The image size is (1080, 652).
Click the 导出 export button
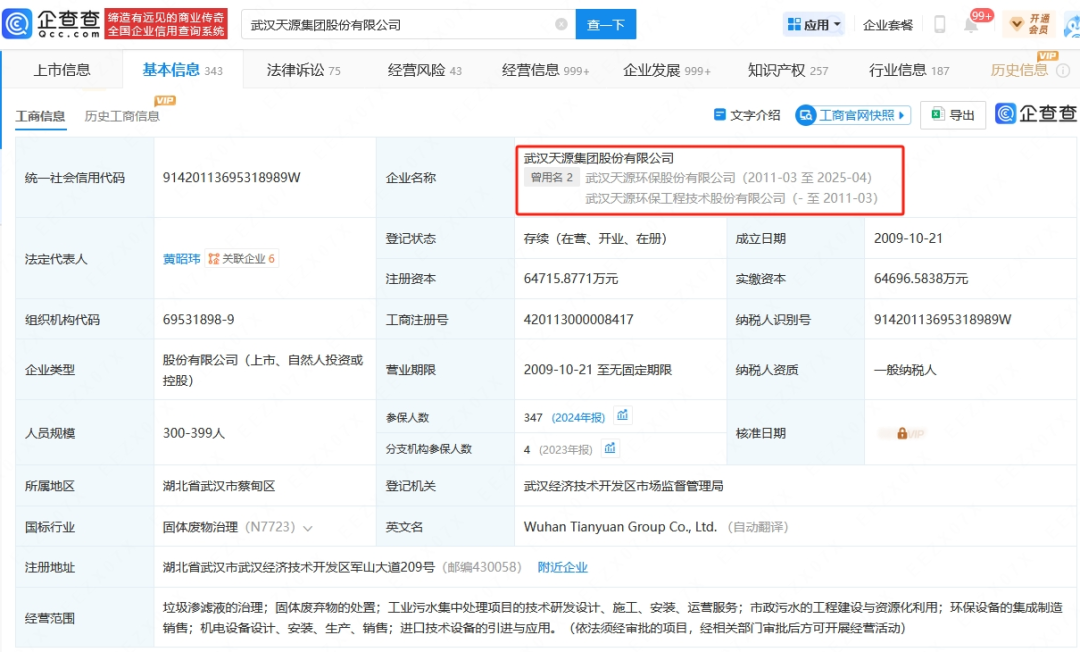pyautogui.click(x=953, y=115)
